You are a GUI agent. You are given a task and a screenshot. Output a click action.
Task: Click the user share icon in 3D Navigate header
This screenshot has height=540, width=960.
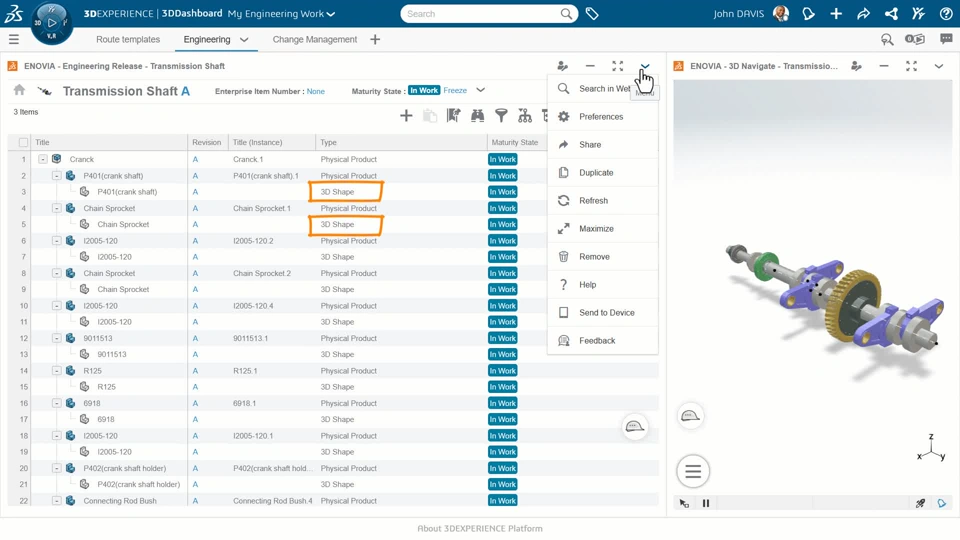[857, 66]
